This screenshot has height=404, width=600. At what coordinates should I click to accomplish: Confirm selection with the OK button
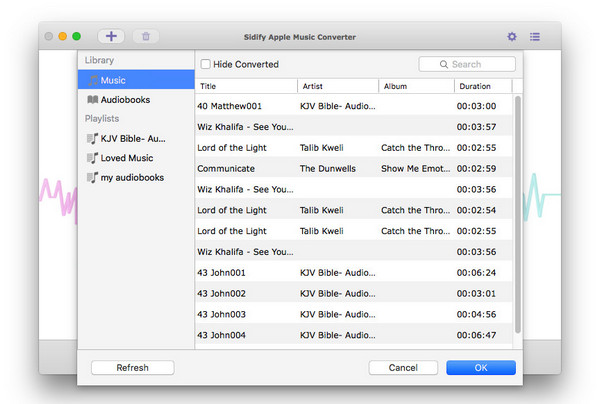coord(481,368)
